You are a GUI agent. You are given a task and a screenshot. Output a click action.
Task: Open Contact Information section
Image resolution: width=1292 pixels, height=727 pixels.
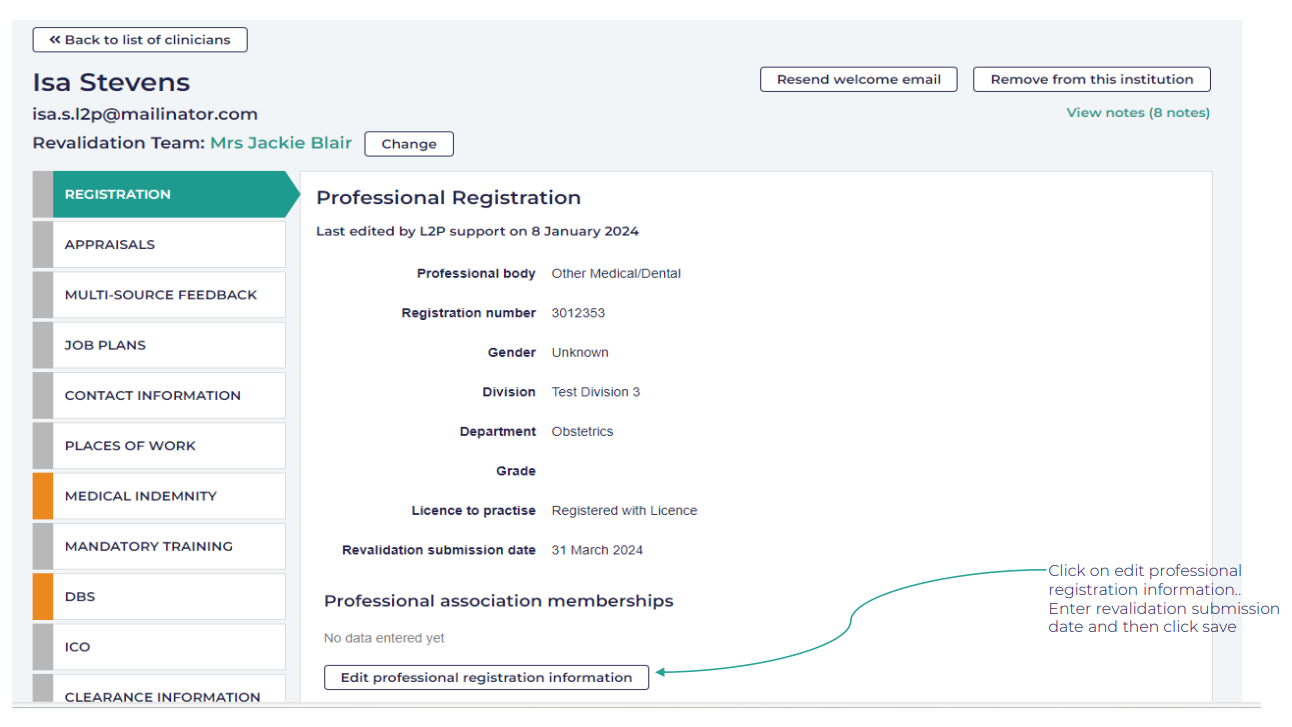pyautogui.click(x=160, y=396)
